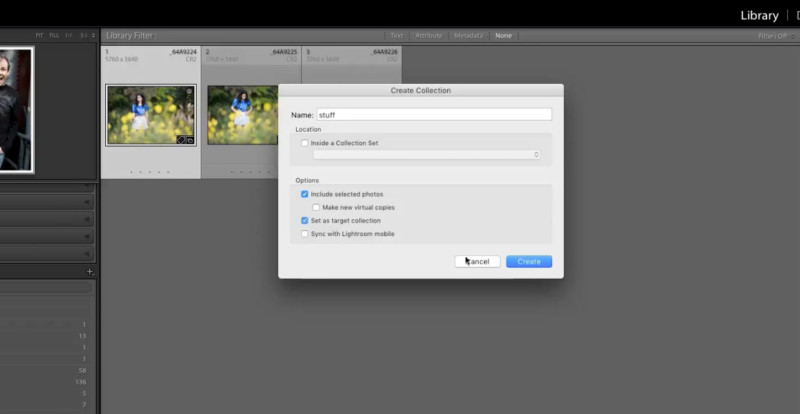The image size is (800, 414).
Task: Click the crop adjustment badge on first thumbnail
Action: [181, 139]
